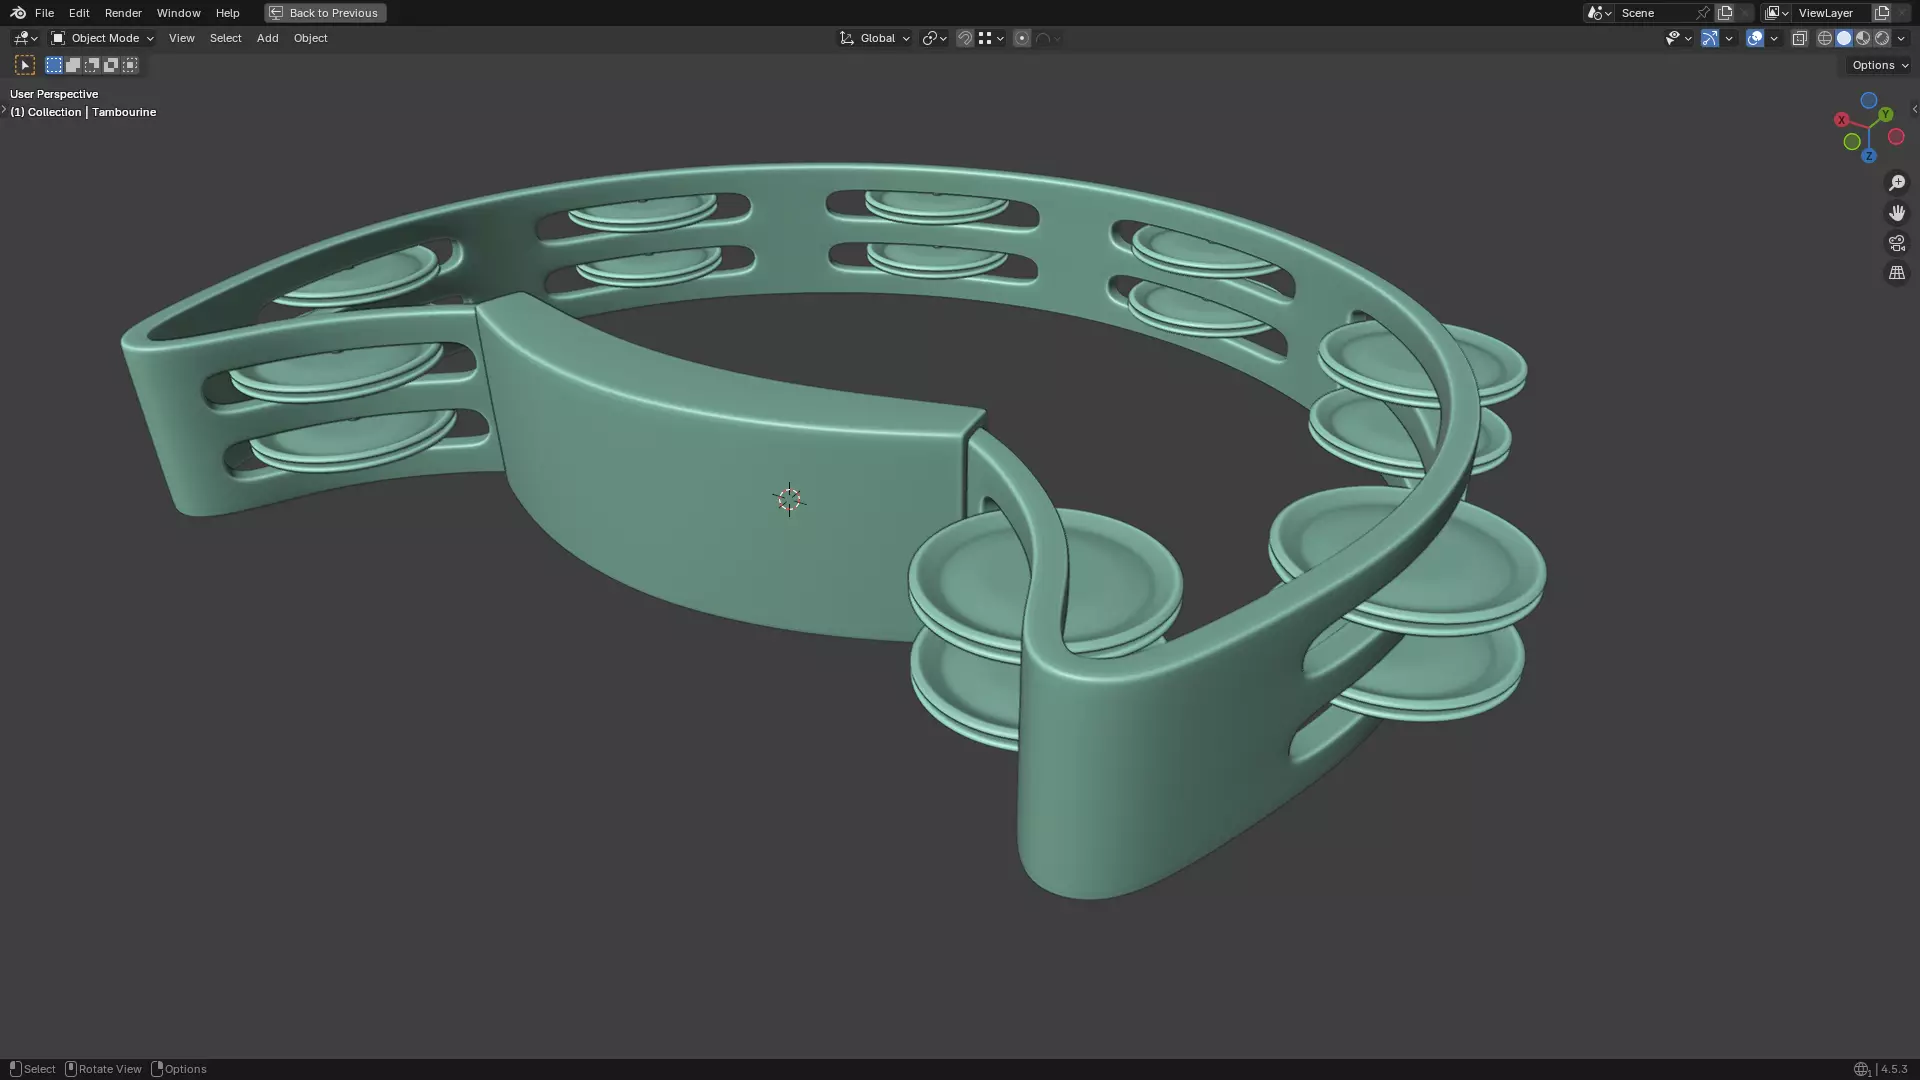Toggle snapping magnet on

(x=965, y=38)
